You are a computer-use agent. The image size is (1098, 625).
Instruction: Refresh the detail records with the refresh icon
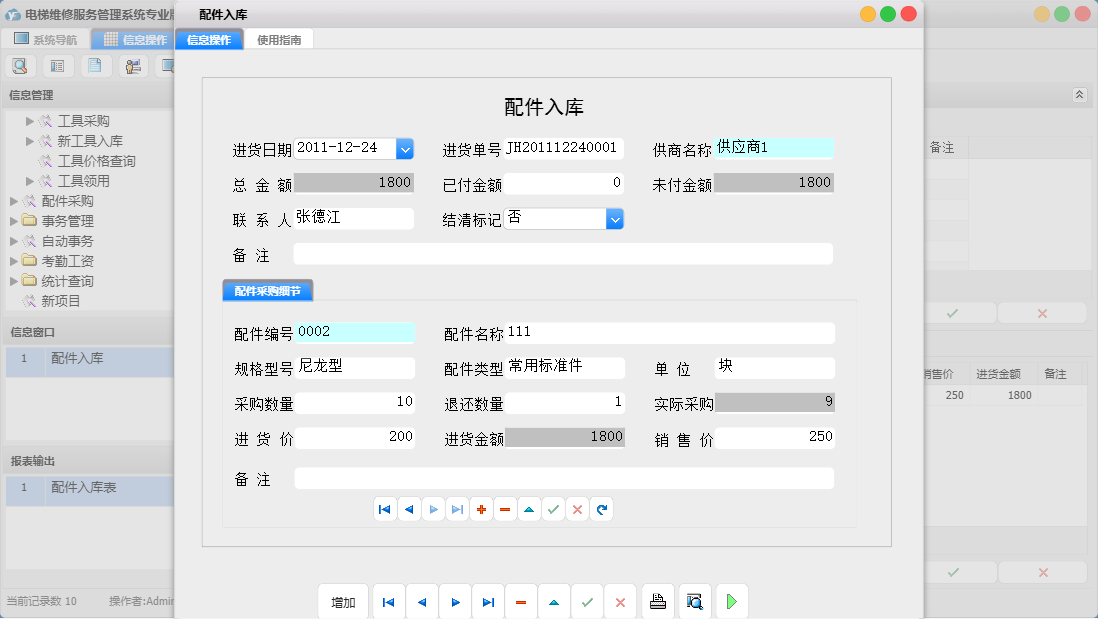[601, 509]
